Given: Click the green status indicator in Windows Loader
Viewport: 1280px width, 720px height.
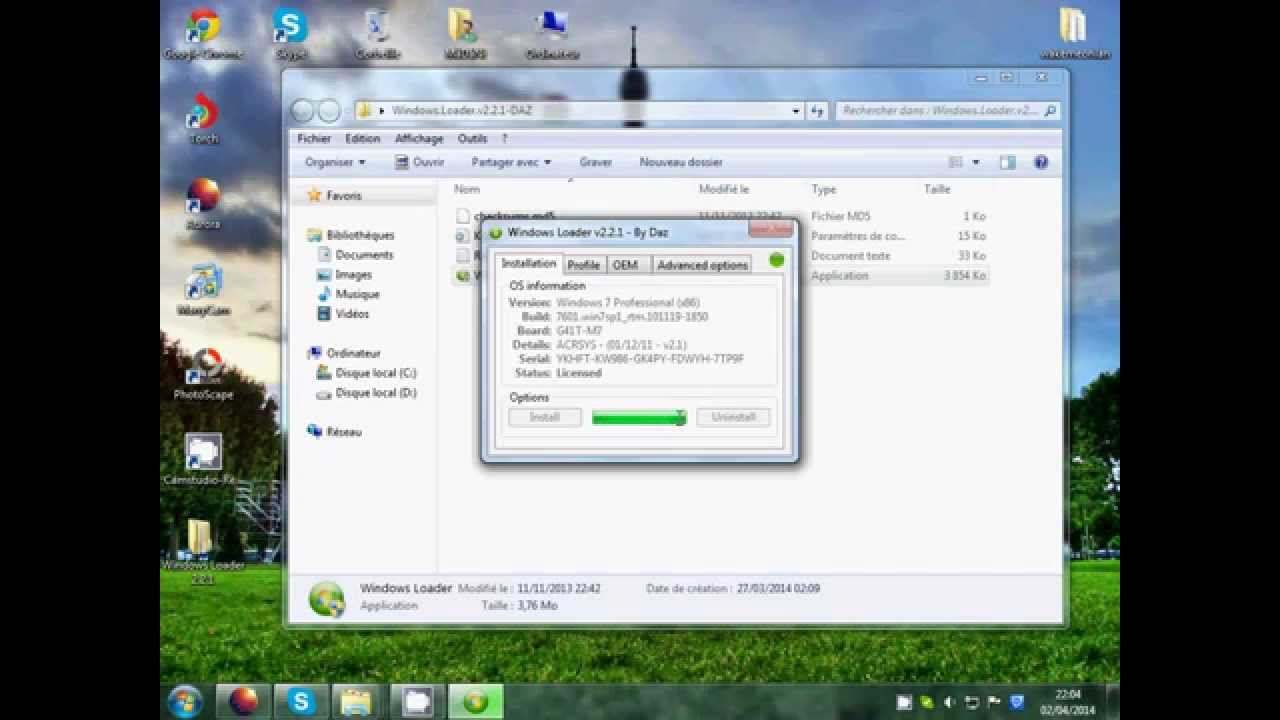Looking at the screenshot, I should 777,261.
